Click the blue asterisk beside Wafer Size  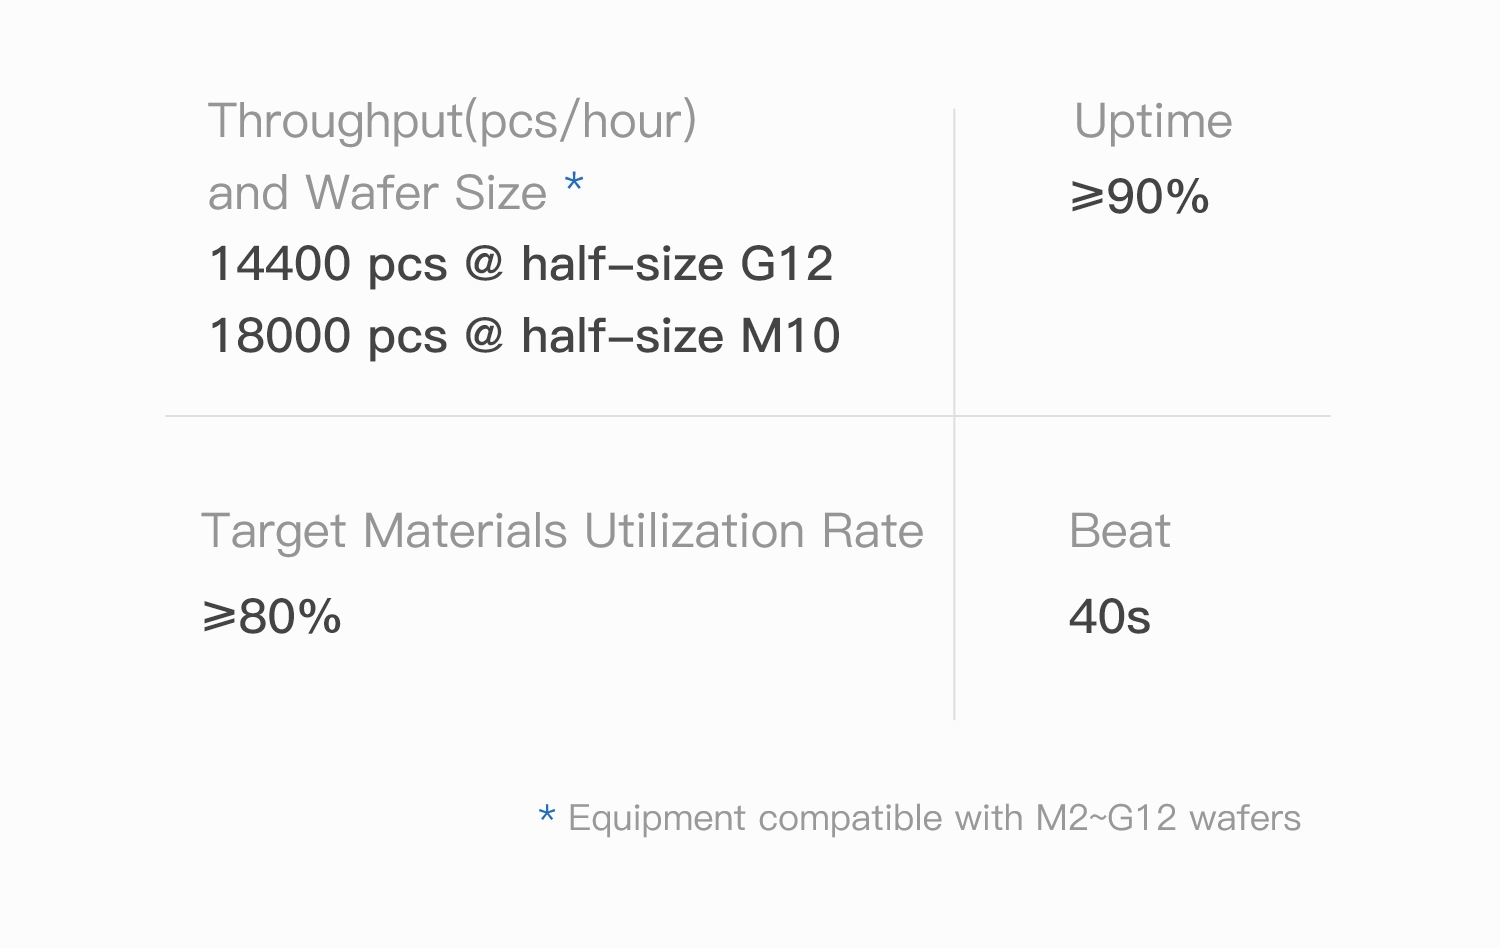[574, 185]
